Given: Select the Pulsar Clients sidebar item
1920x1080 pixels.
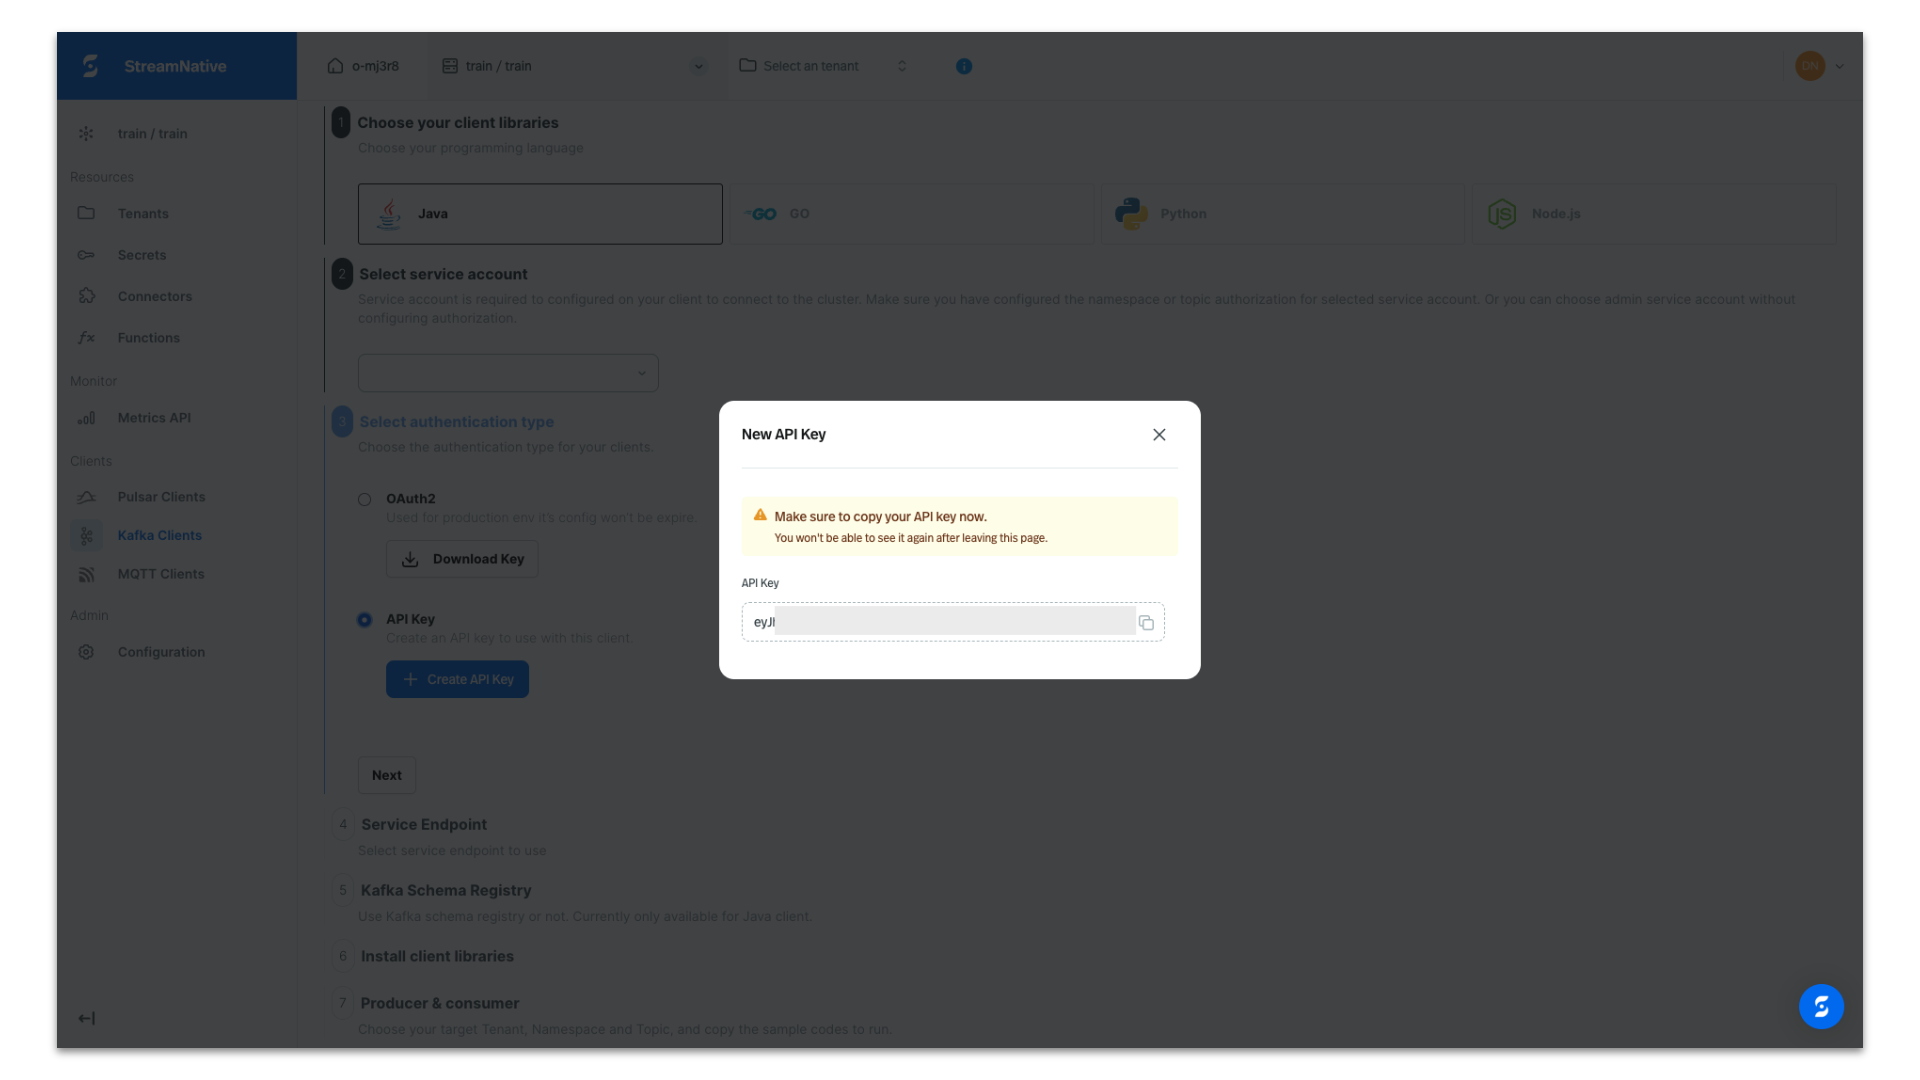Looking at the screenshot, I should click(x=160, y=496).
